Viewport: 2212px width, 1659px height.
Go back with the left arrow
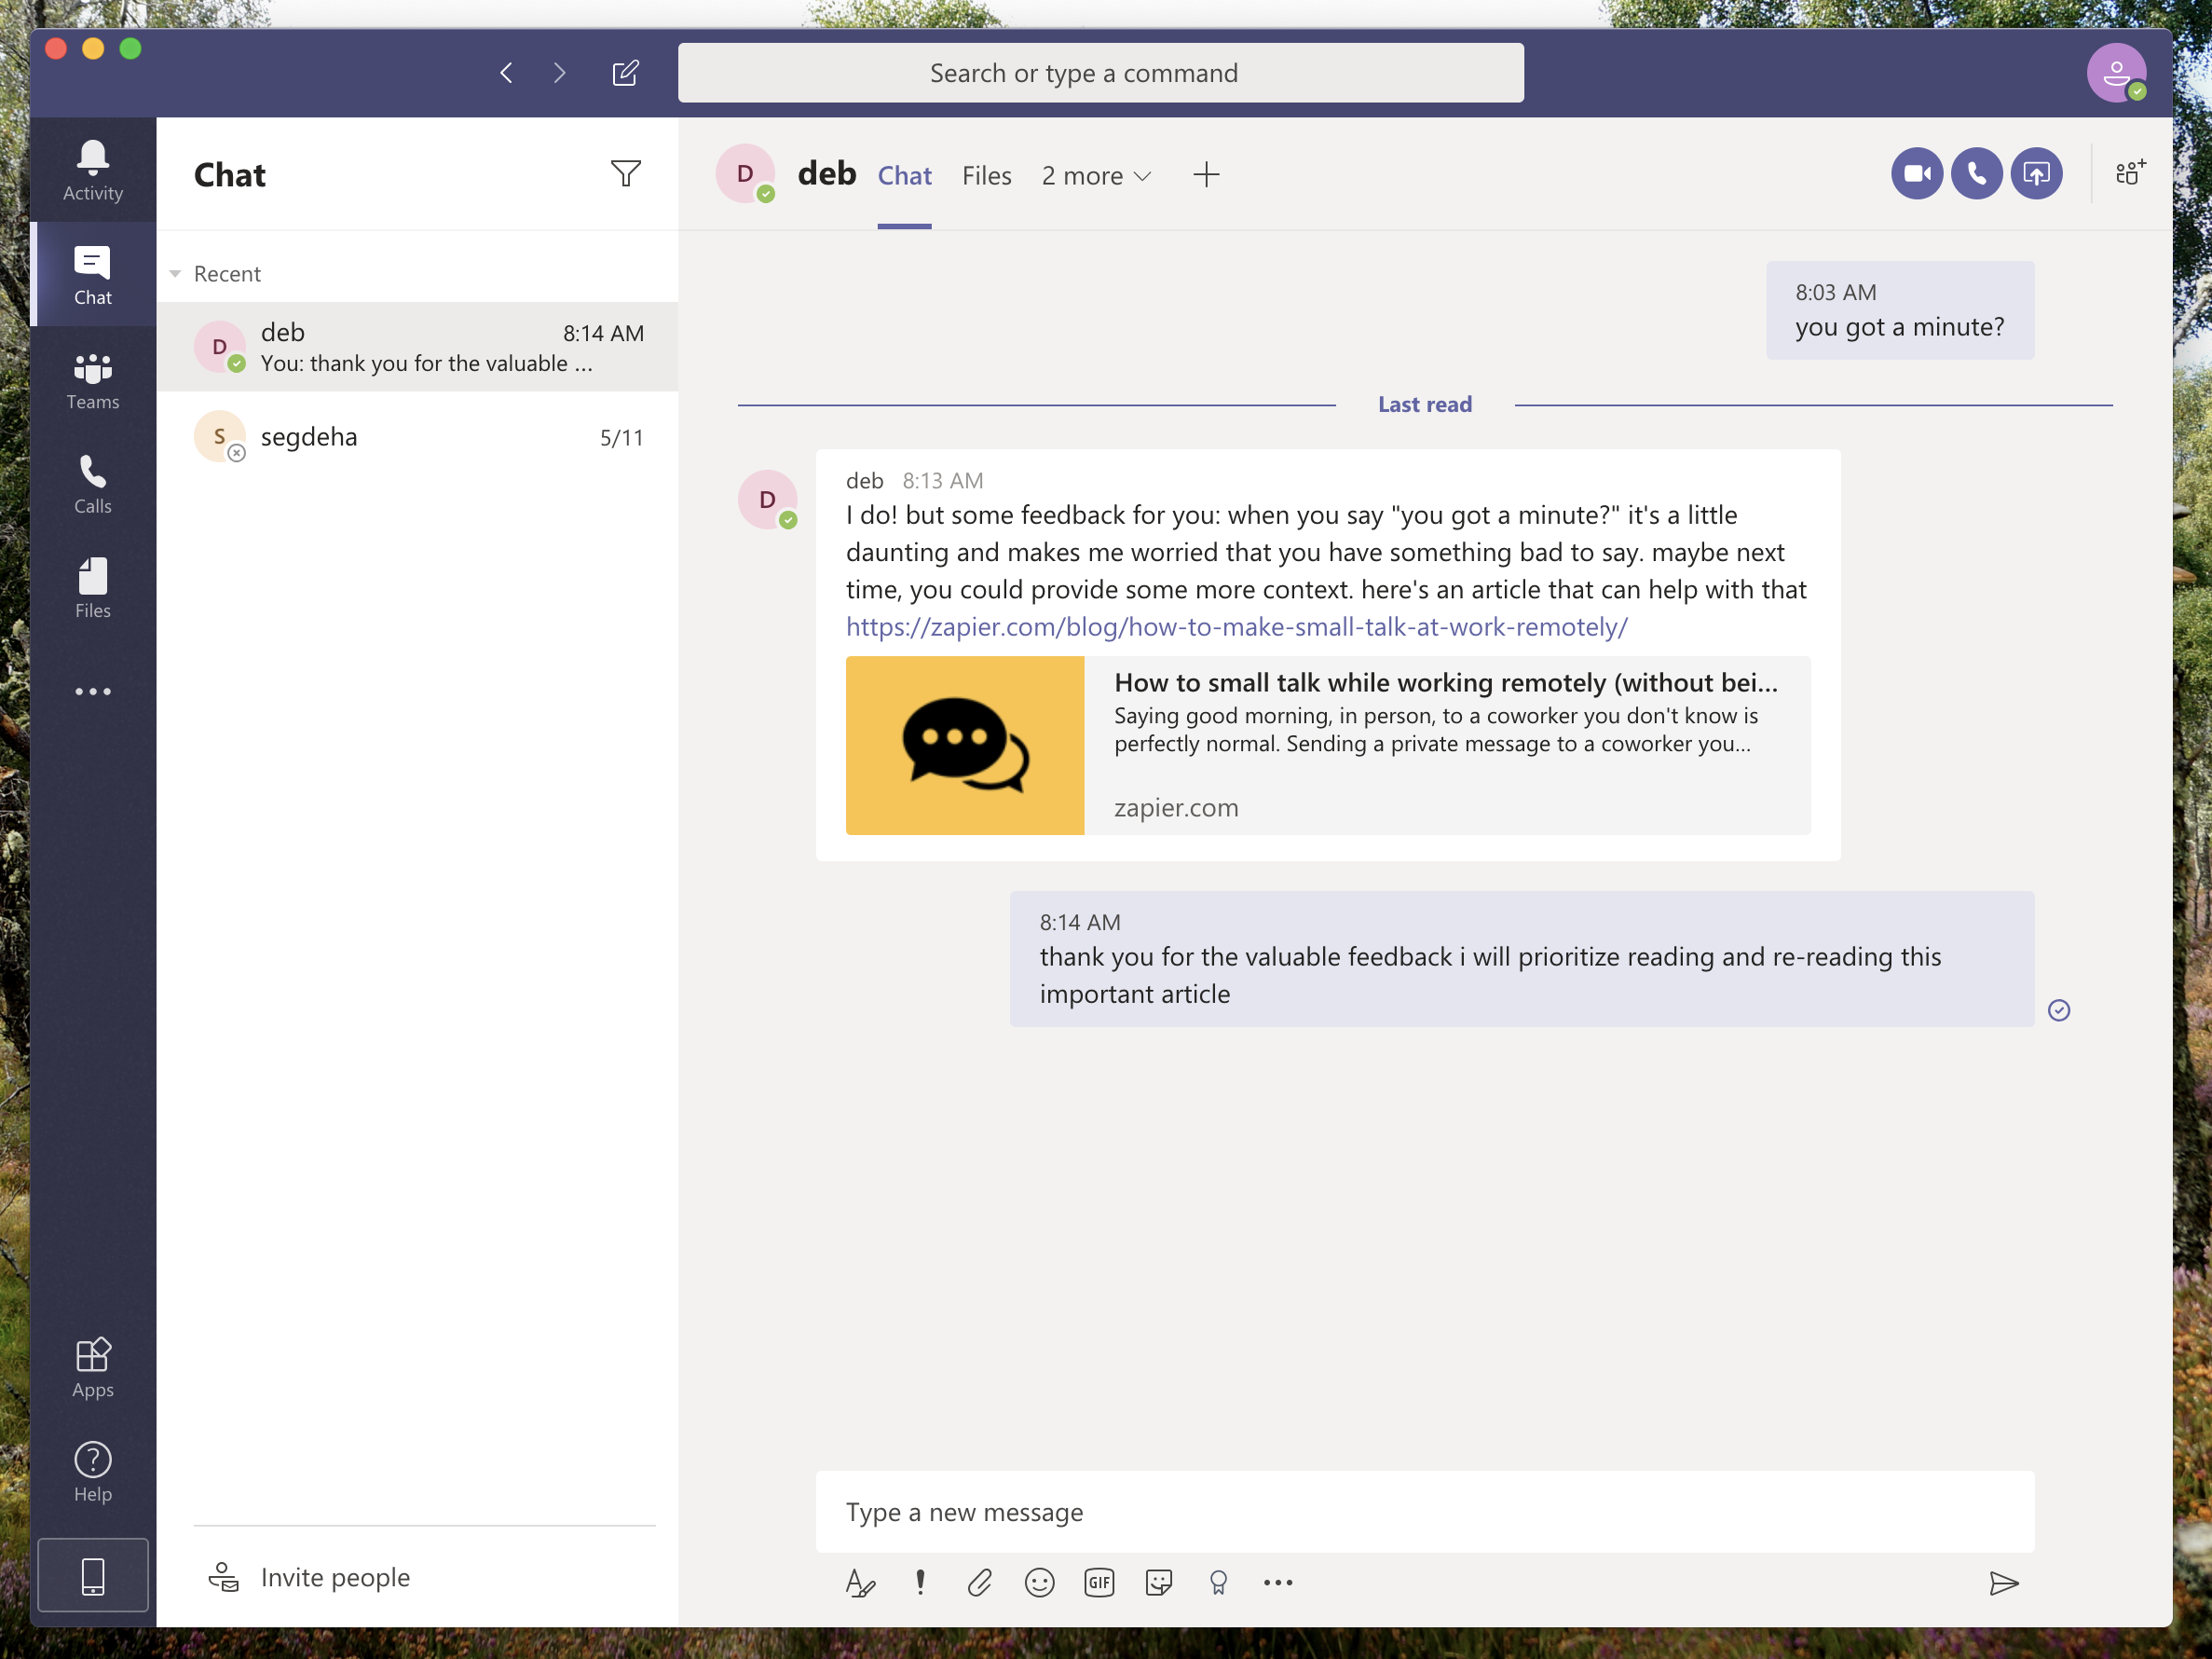[x=506, y=73]
